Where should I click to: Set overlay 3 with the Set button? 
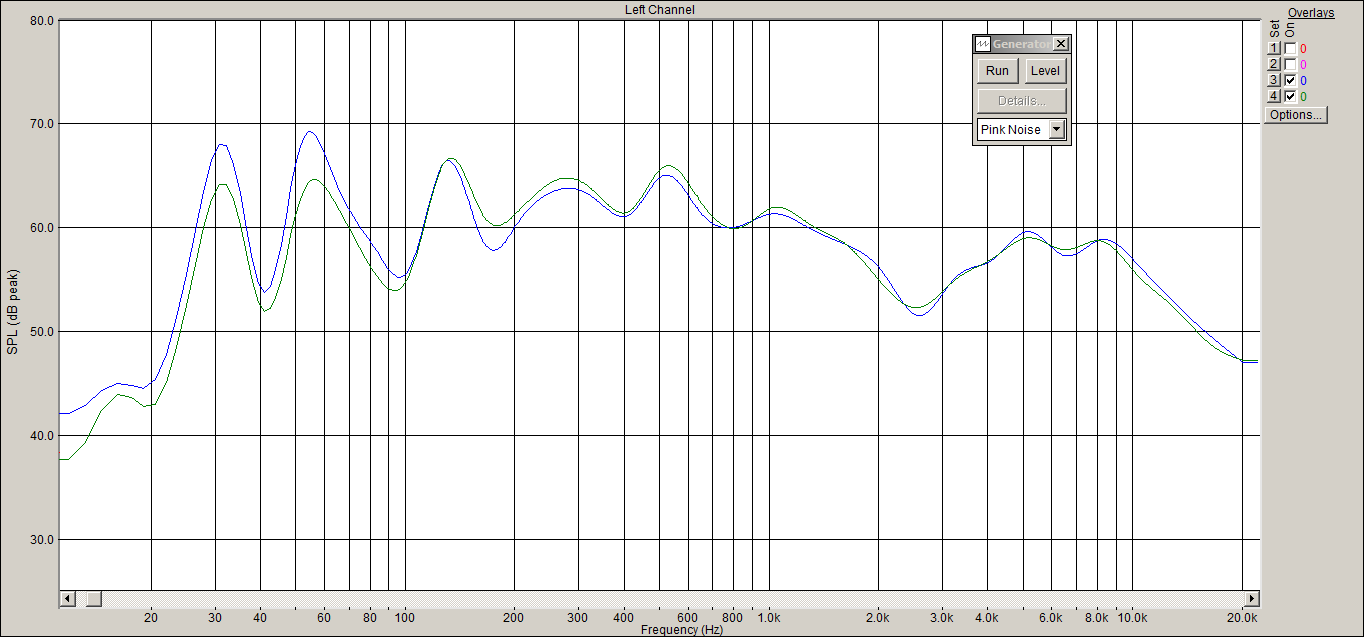click(x=1274, y=80)
